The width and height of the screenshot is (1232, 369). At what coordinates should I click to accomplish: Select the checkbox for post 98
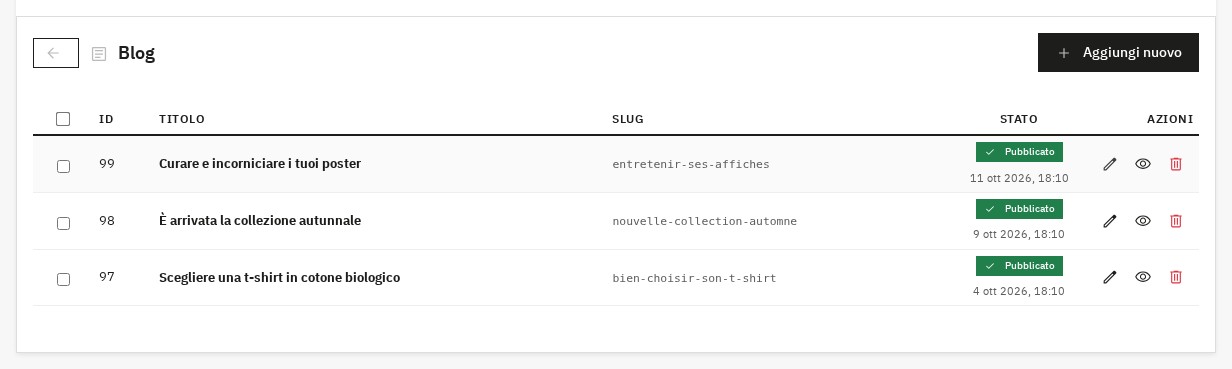coord(63,223)
